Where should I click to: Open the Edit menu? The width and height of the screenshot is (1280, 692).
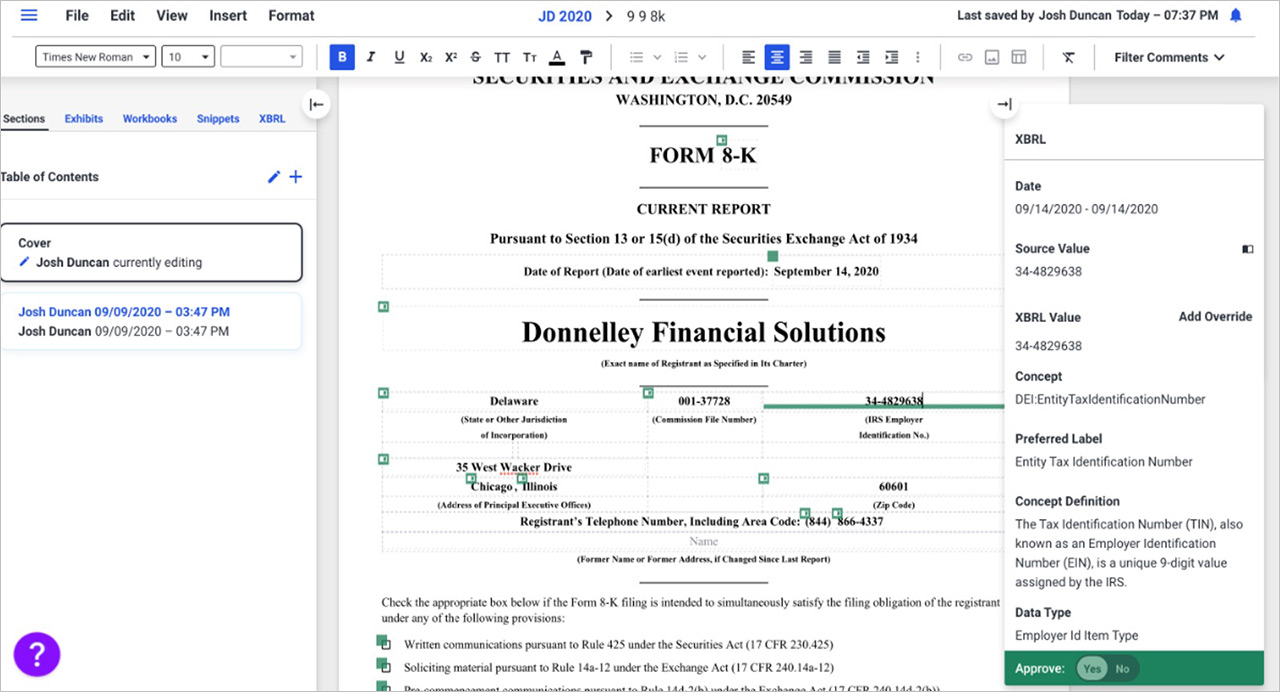122,16
